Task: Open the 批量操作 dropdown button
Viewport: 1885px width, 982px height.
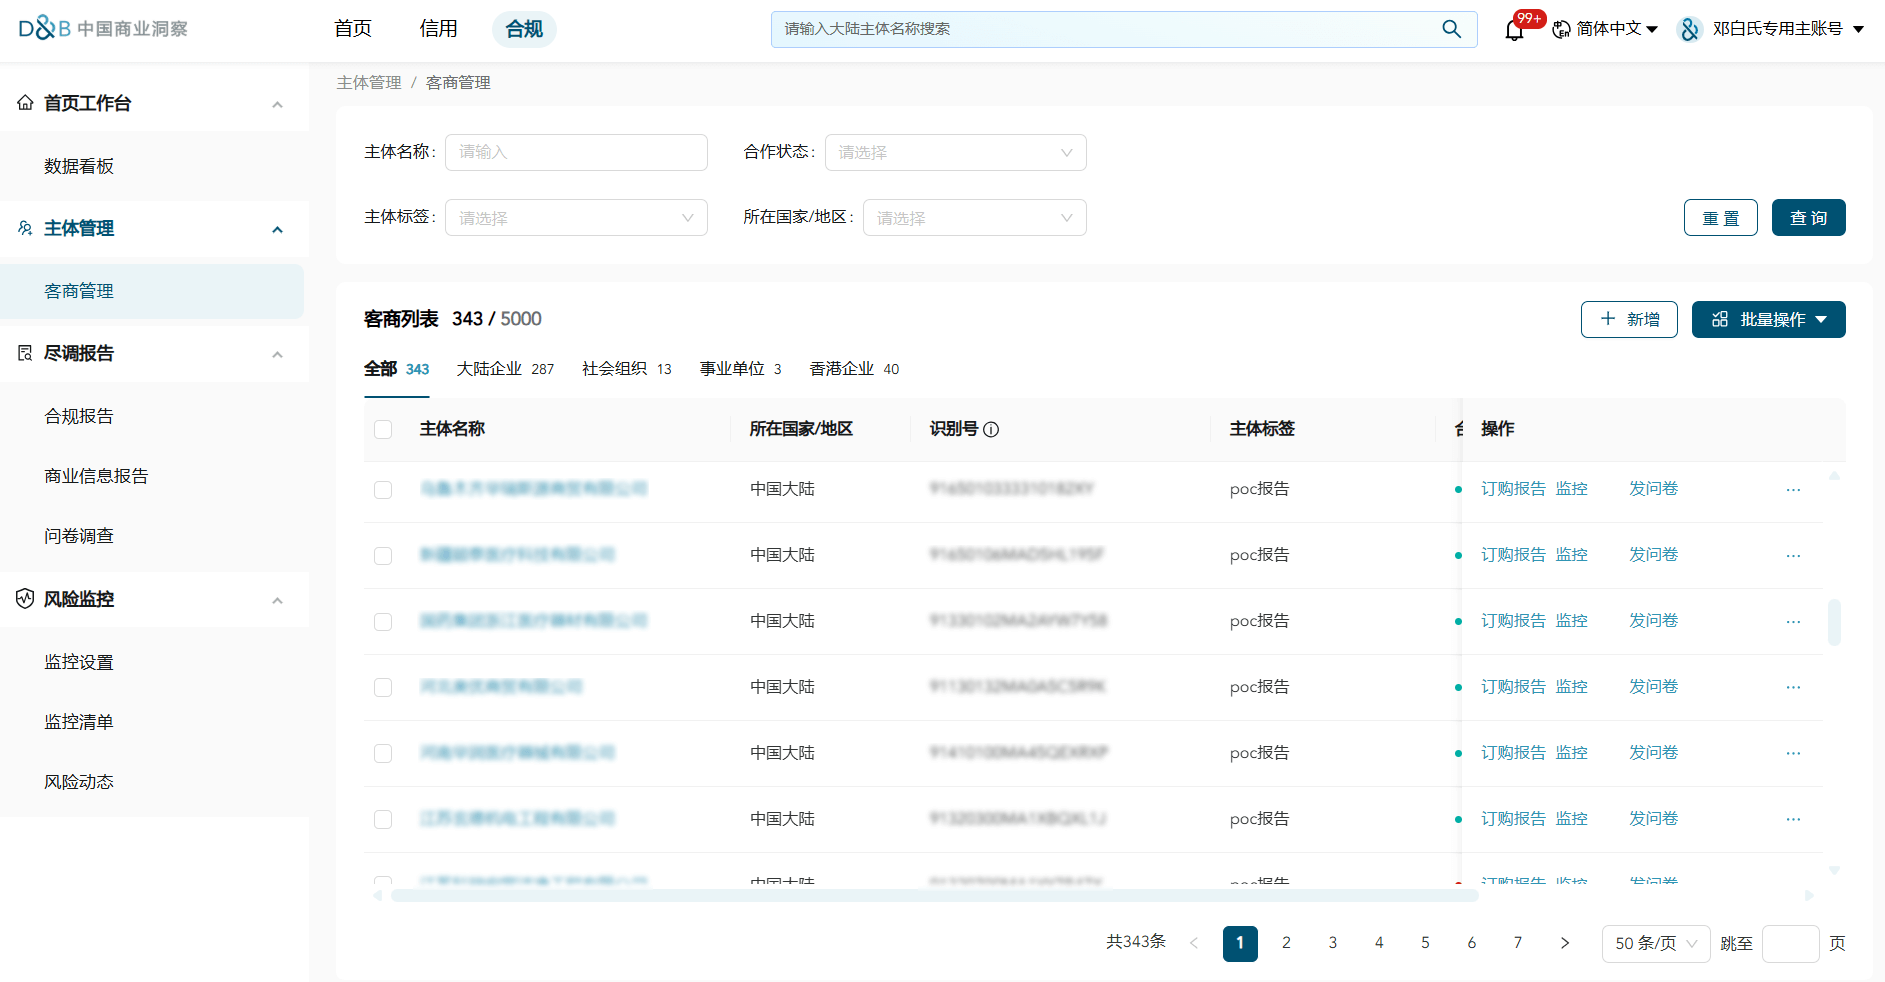Action: tap(1768, 320)
